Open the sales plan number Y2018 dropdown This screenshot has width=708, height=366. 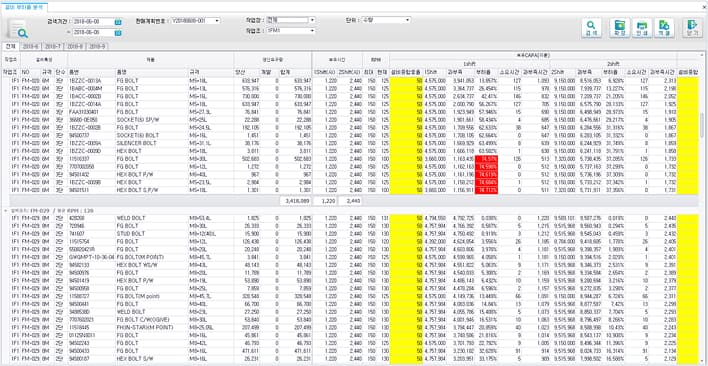(217, 21)
